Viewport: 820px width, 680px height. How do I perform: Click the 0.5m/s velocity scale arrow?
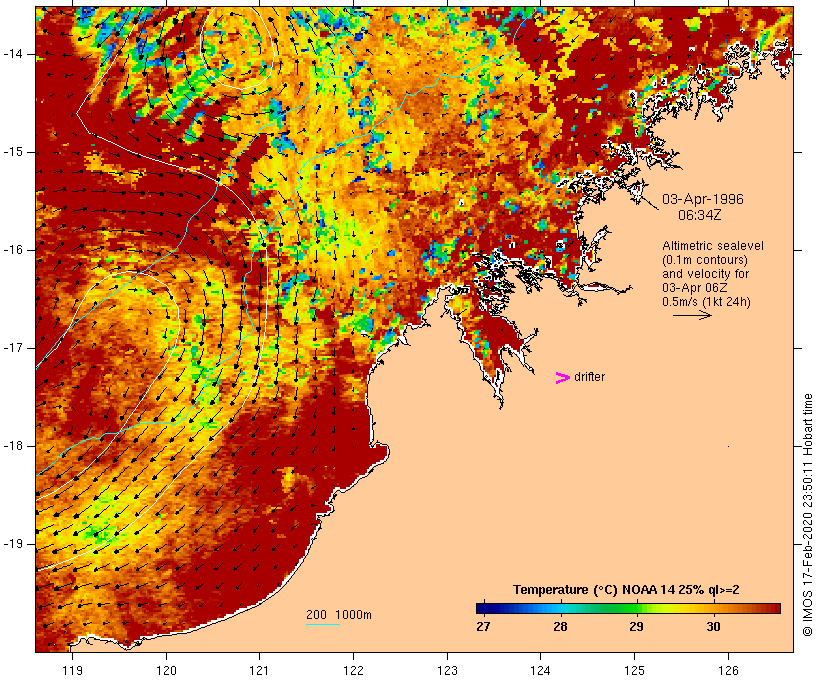pos(692,315)
